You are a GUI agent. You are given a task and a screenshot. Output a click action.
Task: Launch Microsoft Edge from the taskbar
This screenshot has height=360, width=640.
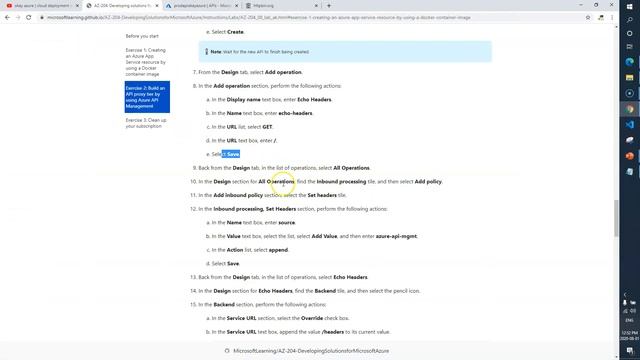click(629, 62)
